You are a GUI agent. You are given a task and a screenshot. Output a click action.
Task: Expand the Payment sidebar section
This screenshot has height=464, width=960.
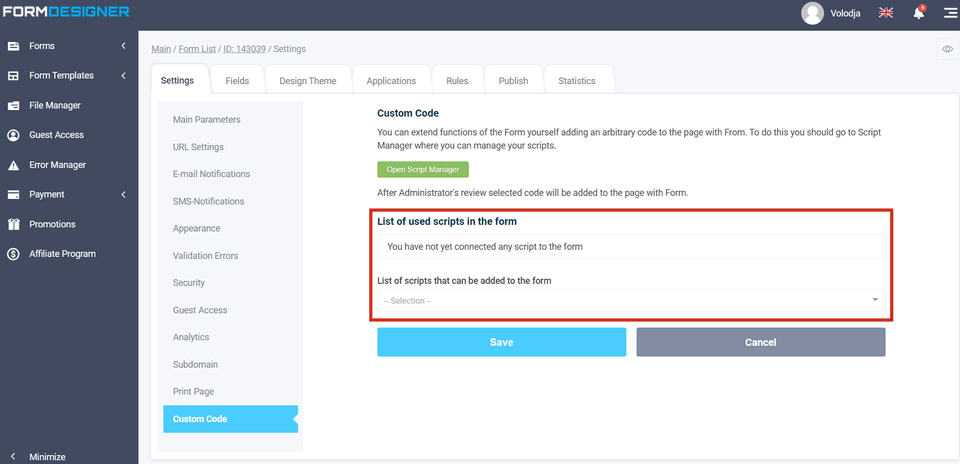(123, 194)
